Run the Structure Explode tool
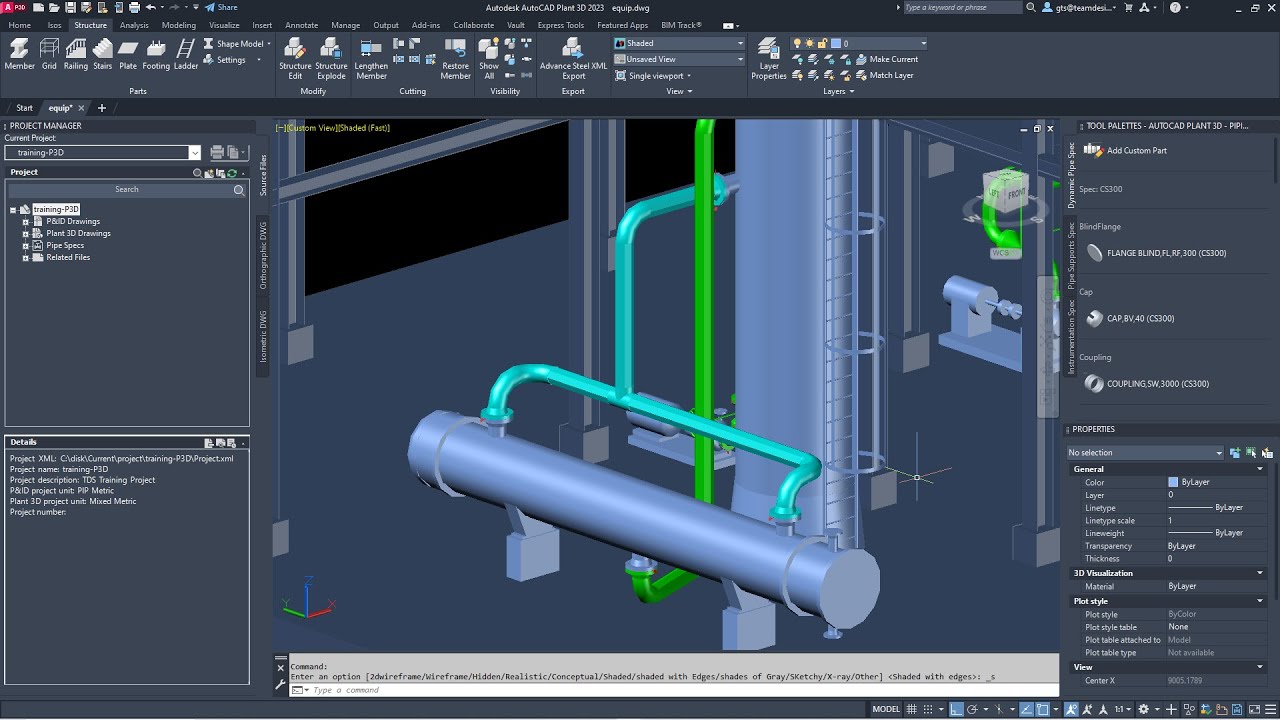 point(331,58)
